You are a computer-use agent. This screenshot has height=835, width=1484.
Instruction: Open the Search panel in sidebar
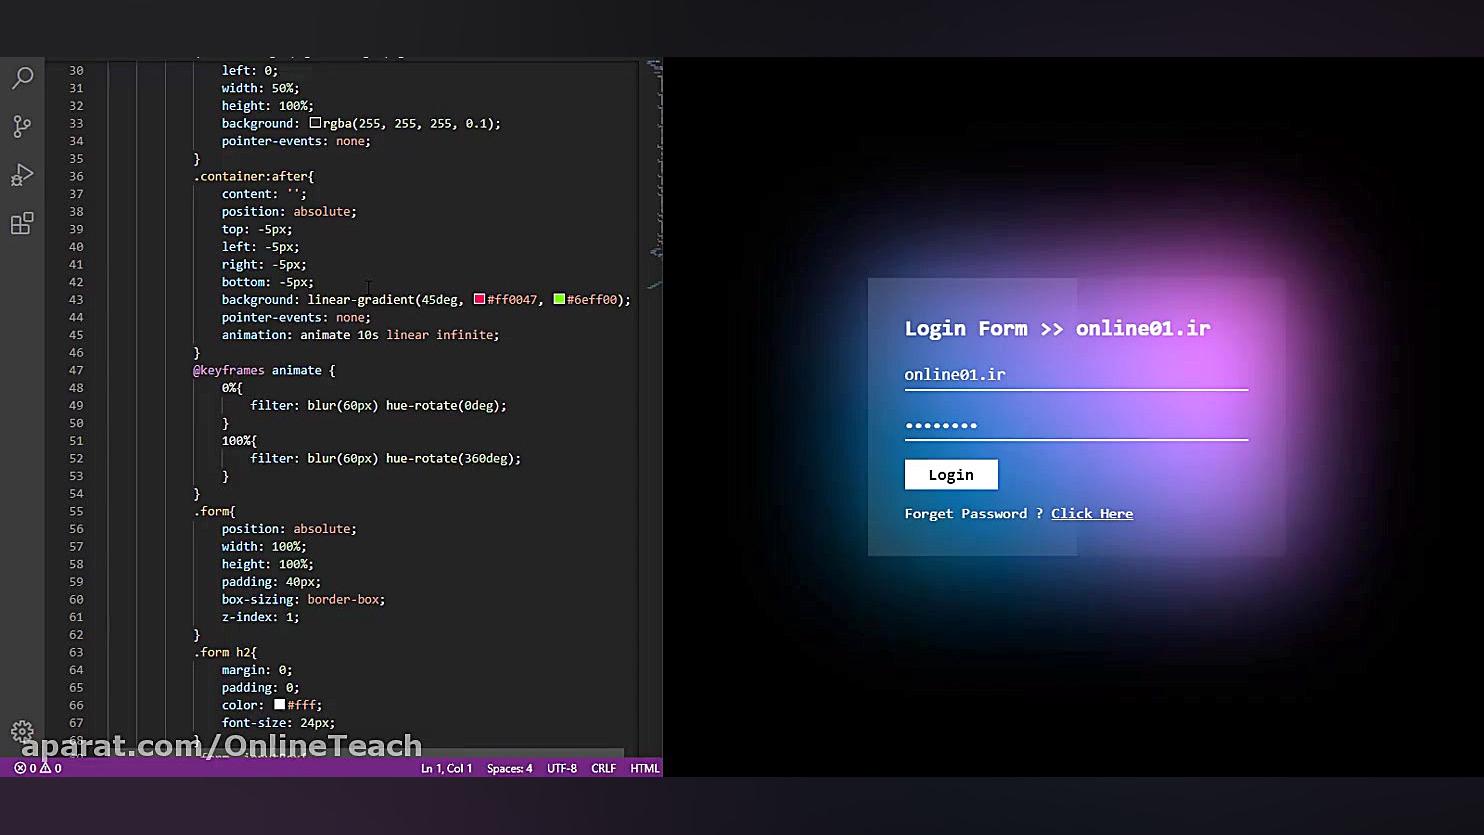(23, 77)
